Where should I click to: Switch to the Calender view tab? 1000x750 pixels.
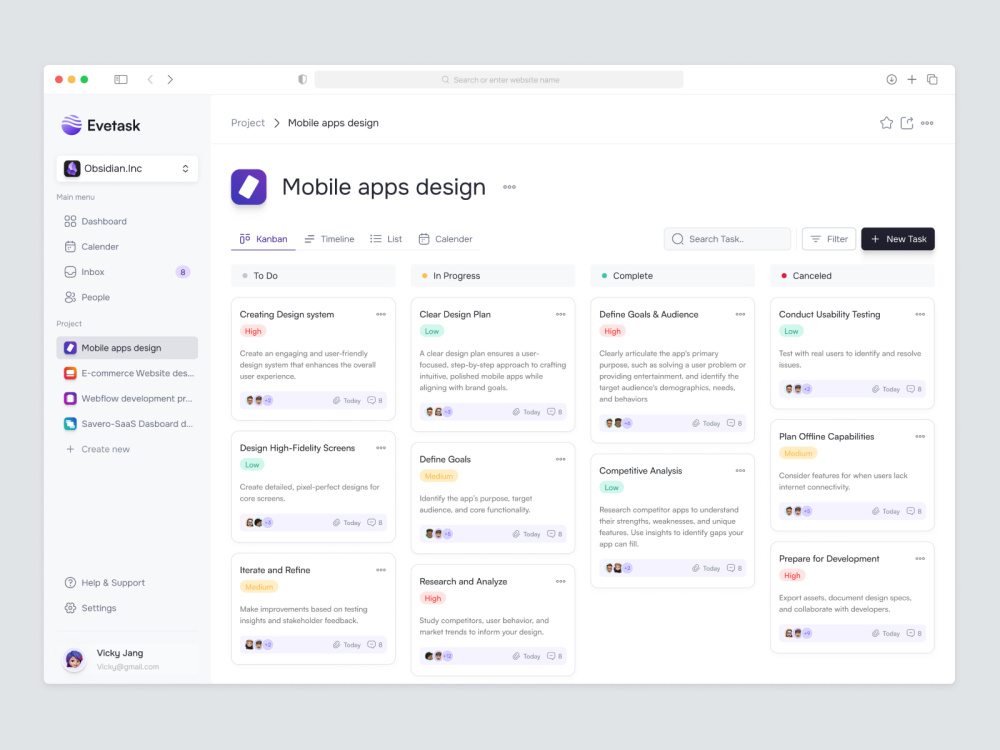[x=445, y=239]
